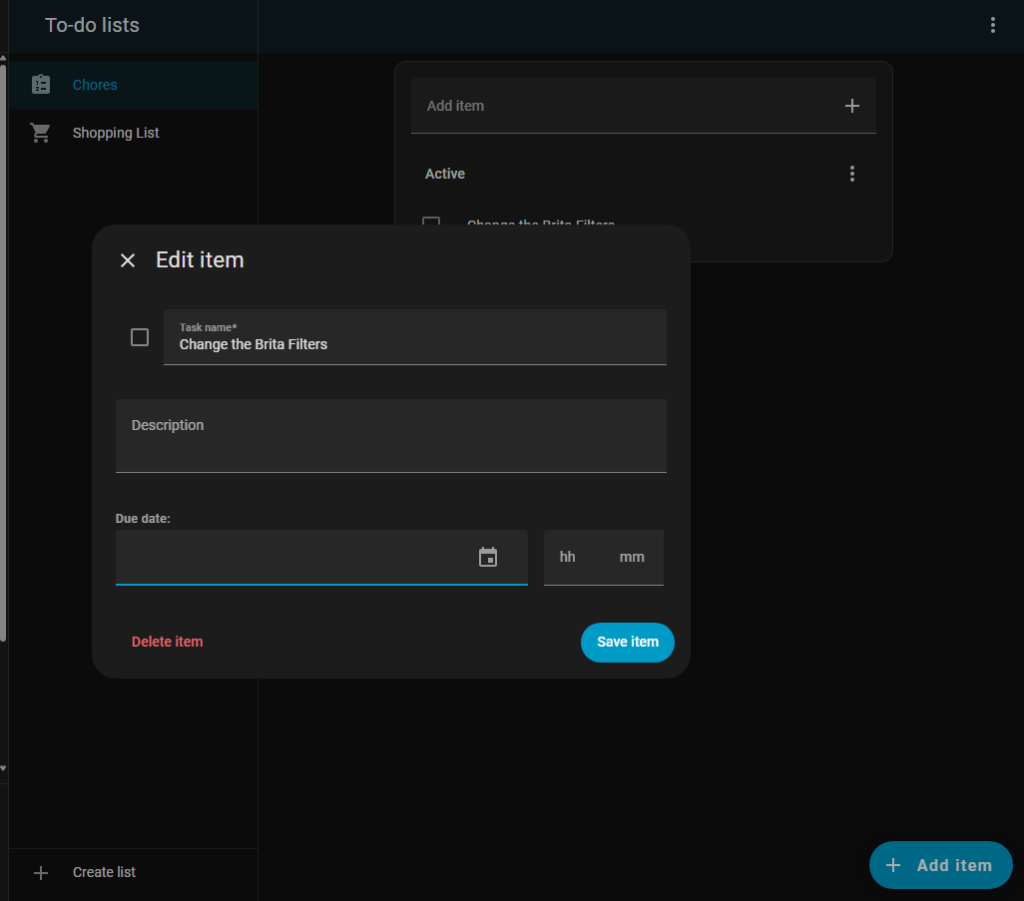1024x901 pixels.
Task: Click the Shopping List cart icon
Action: coord(41,133)
